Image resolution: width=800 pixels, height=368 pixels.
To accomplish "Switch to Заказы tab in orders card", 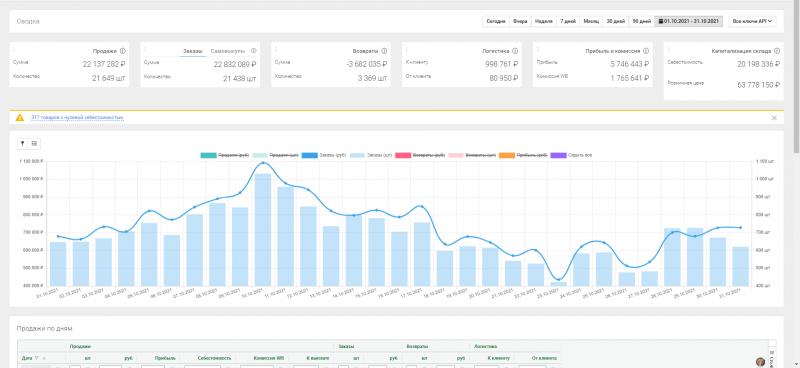I will tap(193, 51).
